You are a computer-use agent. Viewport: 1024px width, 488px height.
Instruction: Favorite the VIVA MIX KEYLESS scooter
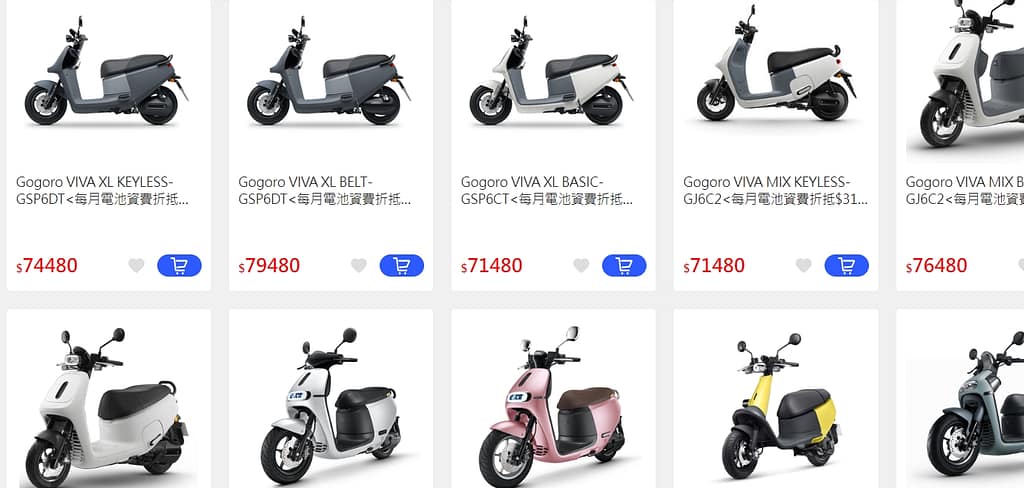coord(803,265)
